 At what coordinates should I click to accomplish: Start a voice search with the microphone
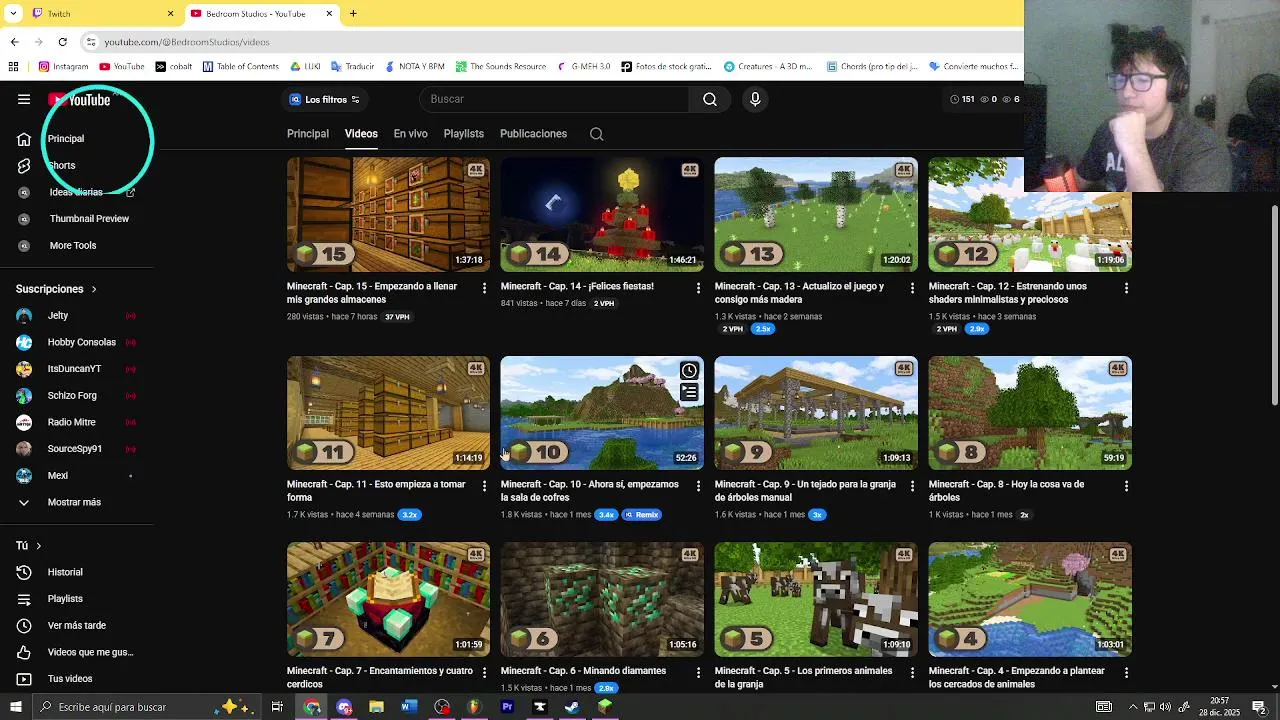pyautogui.click(x=755, y=99)
